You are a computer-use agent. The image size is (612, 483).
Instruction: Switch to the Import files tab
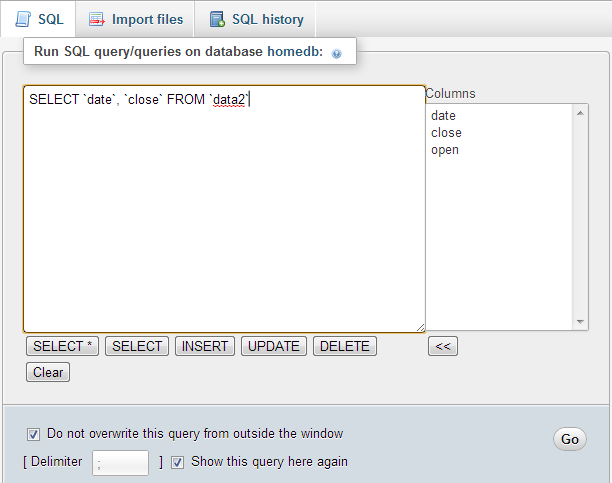(135, 19)
